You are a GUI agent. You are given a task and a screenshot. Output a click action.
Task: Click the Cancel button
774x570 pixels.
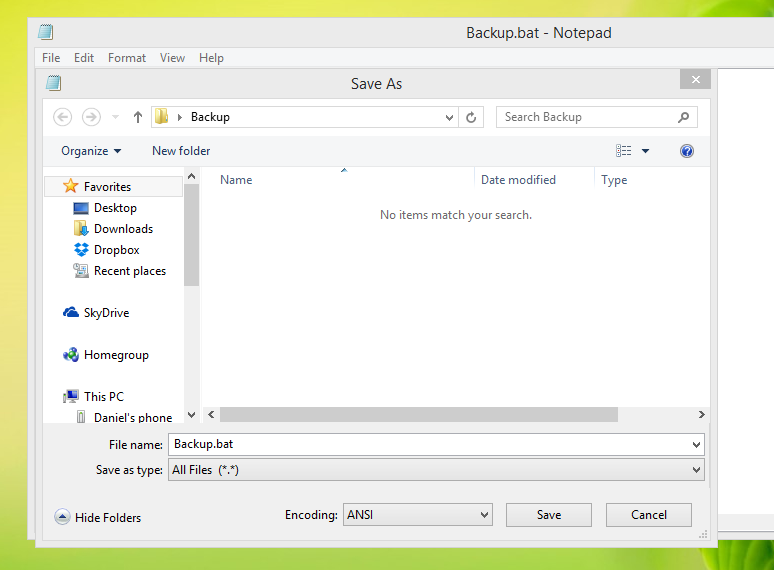[x=649, y=515]
